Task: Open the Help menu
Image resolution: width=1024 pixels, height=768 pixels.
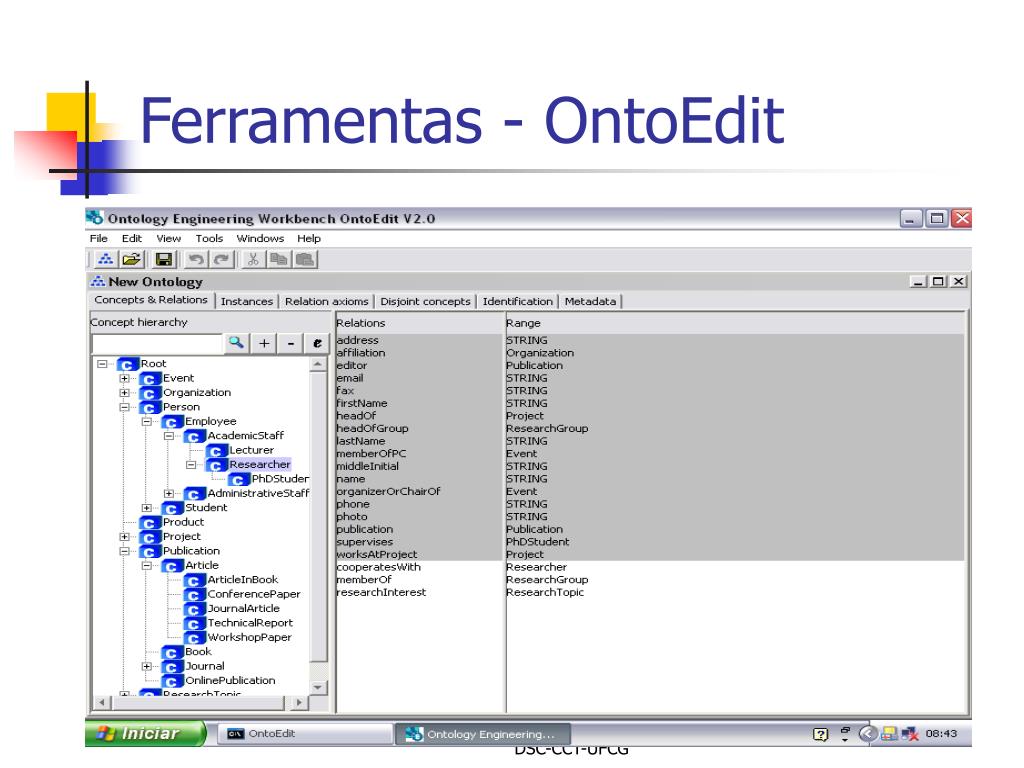Action: (309, 238)
